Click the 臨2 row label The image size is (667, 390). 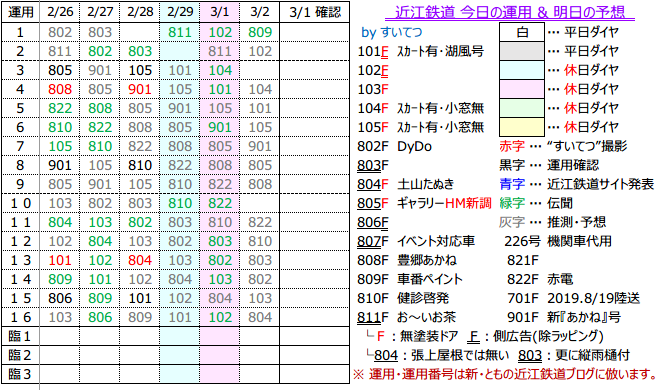coord(20,355)
